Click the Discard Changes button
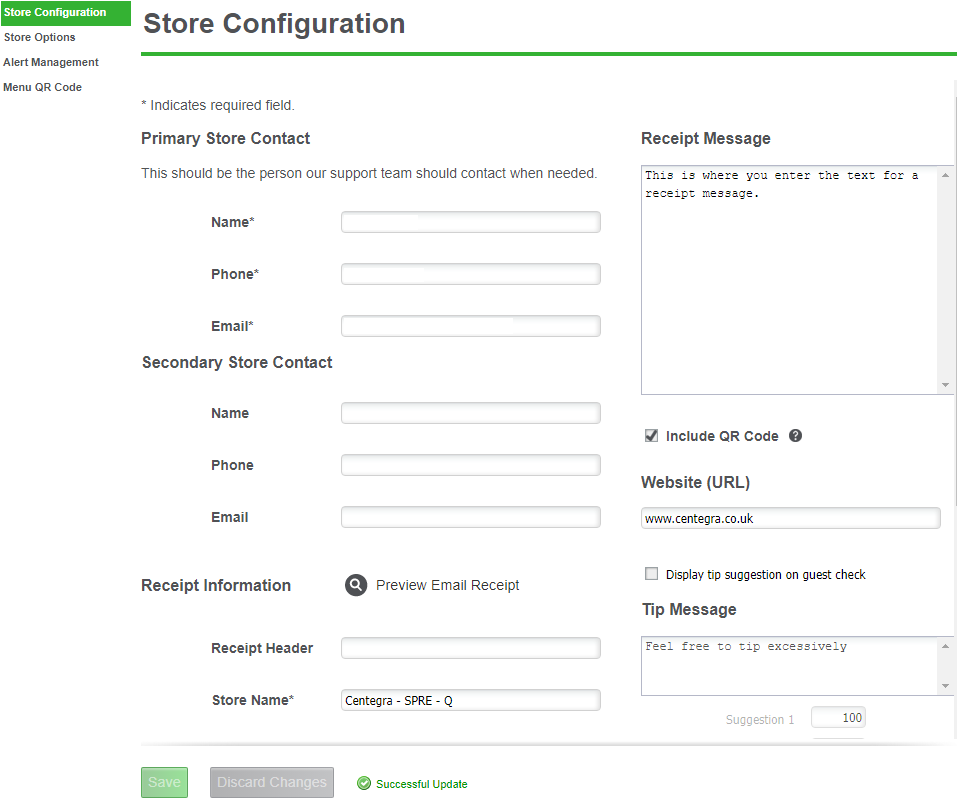Screen dimensions: 957x808 (x=272, y=782)
